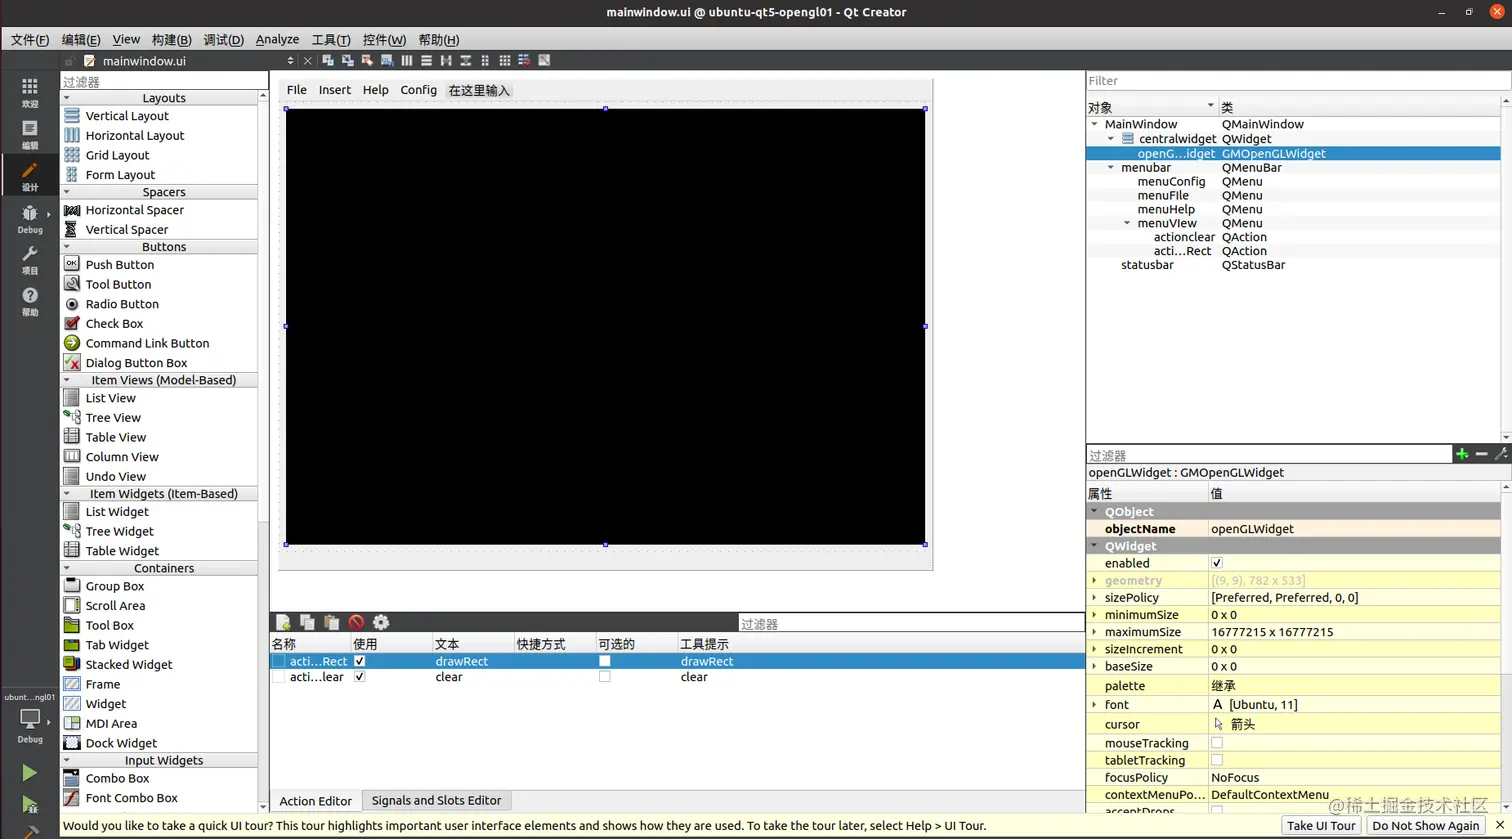Open the Welcome (欢迎) mode in sidebar
This screenshot has width=1512, height=839.
[30, 92]
